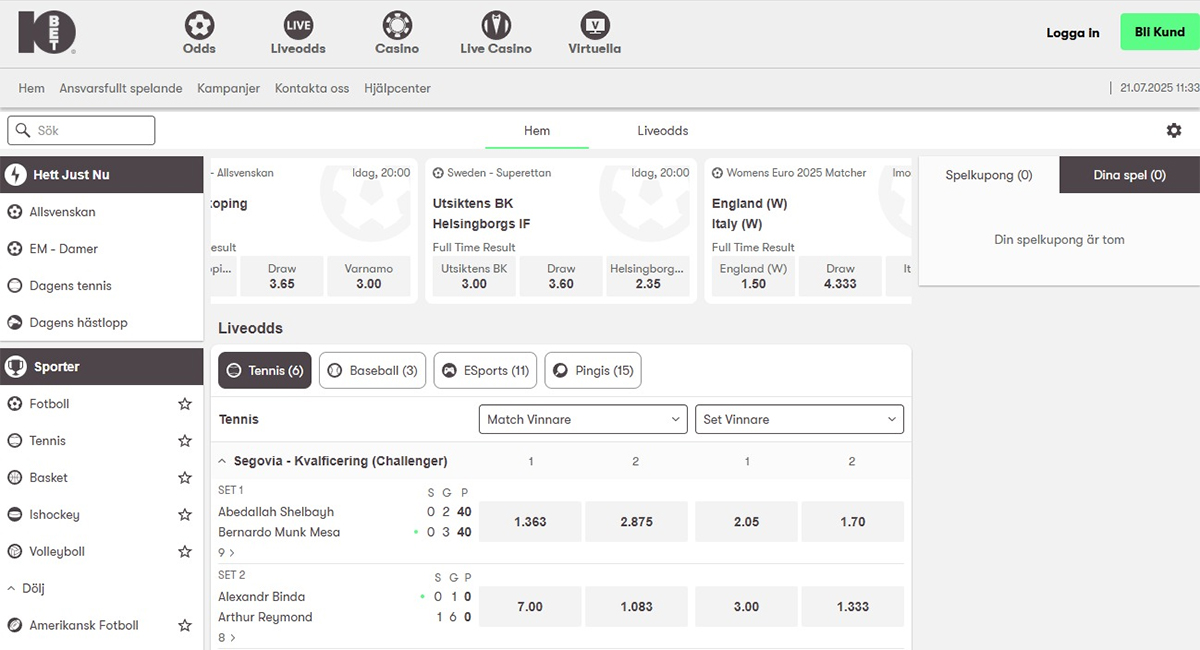Image resolution: width=1200 pixels, height=650 pixels.
Task: Select Tennis (6) live filter
Action: pos(265,370)
